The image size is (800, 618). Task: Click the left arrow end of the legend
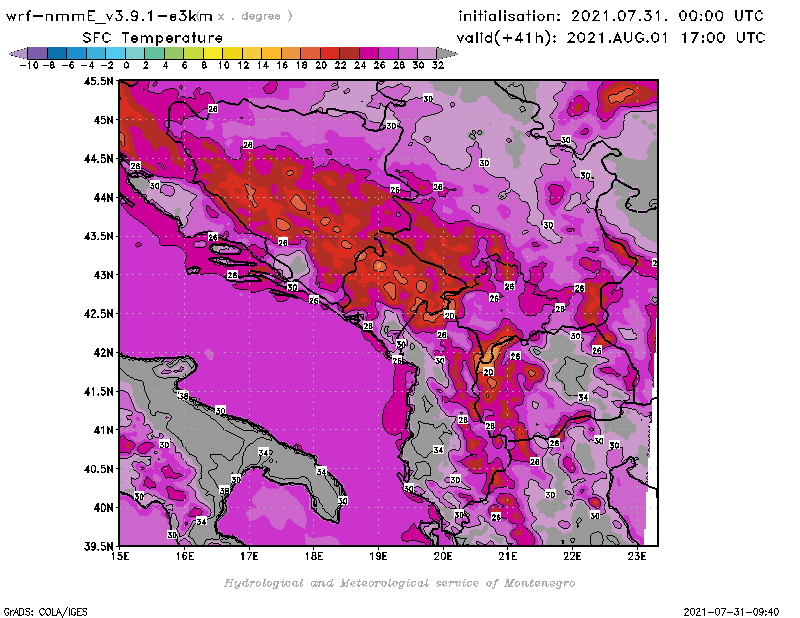coord(18,53)
